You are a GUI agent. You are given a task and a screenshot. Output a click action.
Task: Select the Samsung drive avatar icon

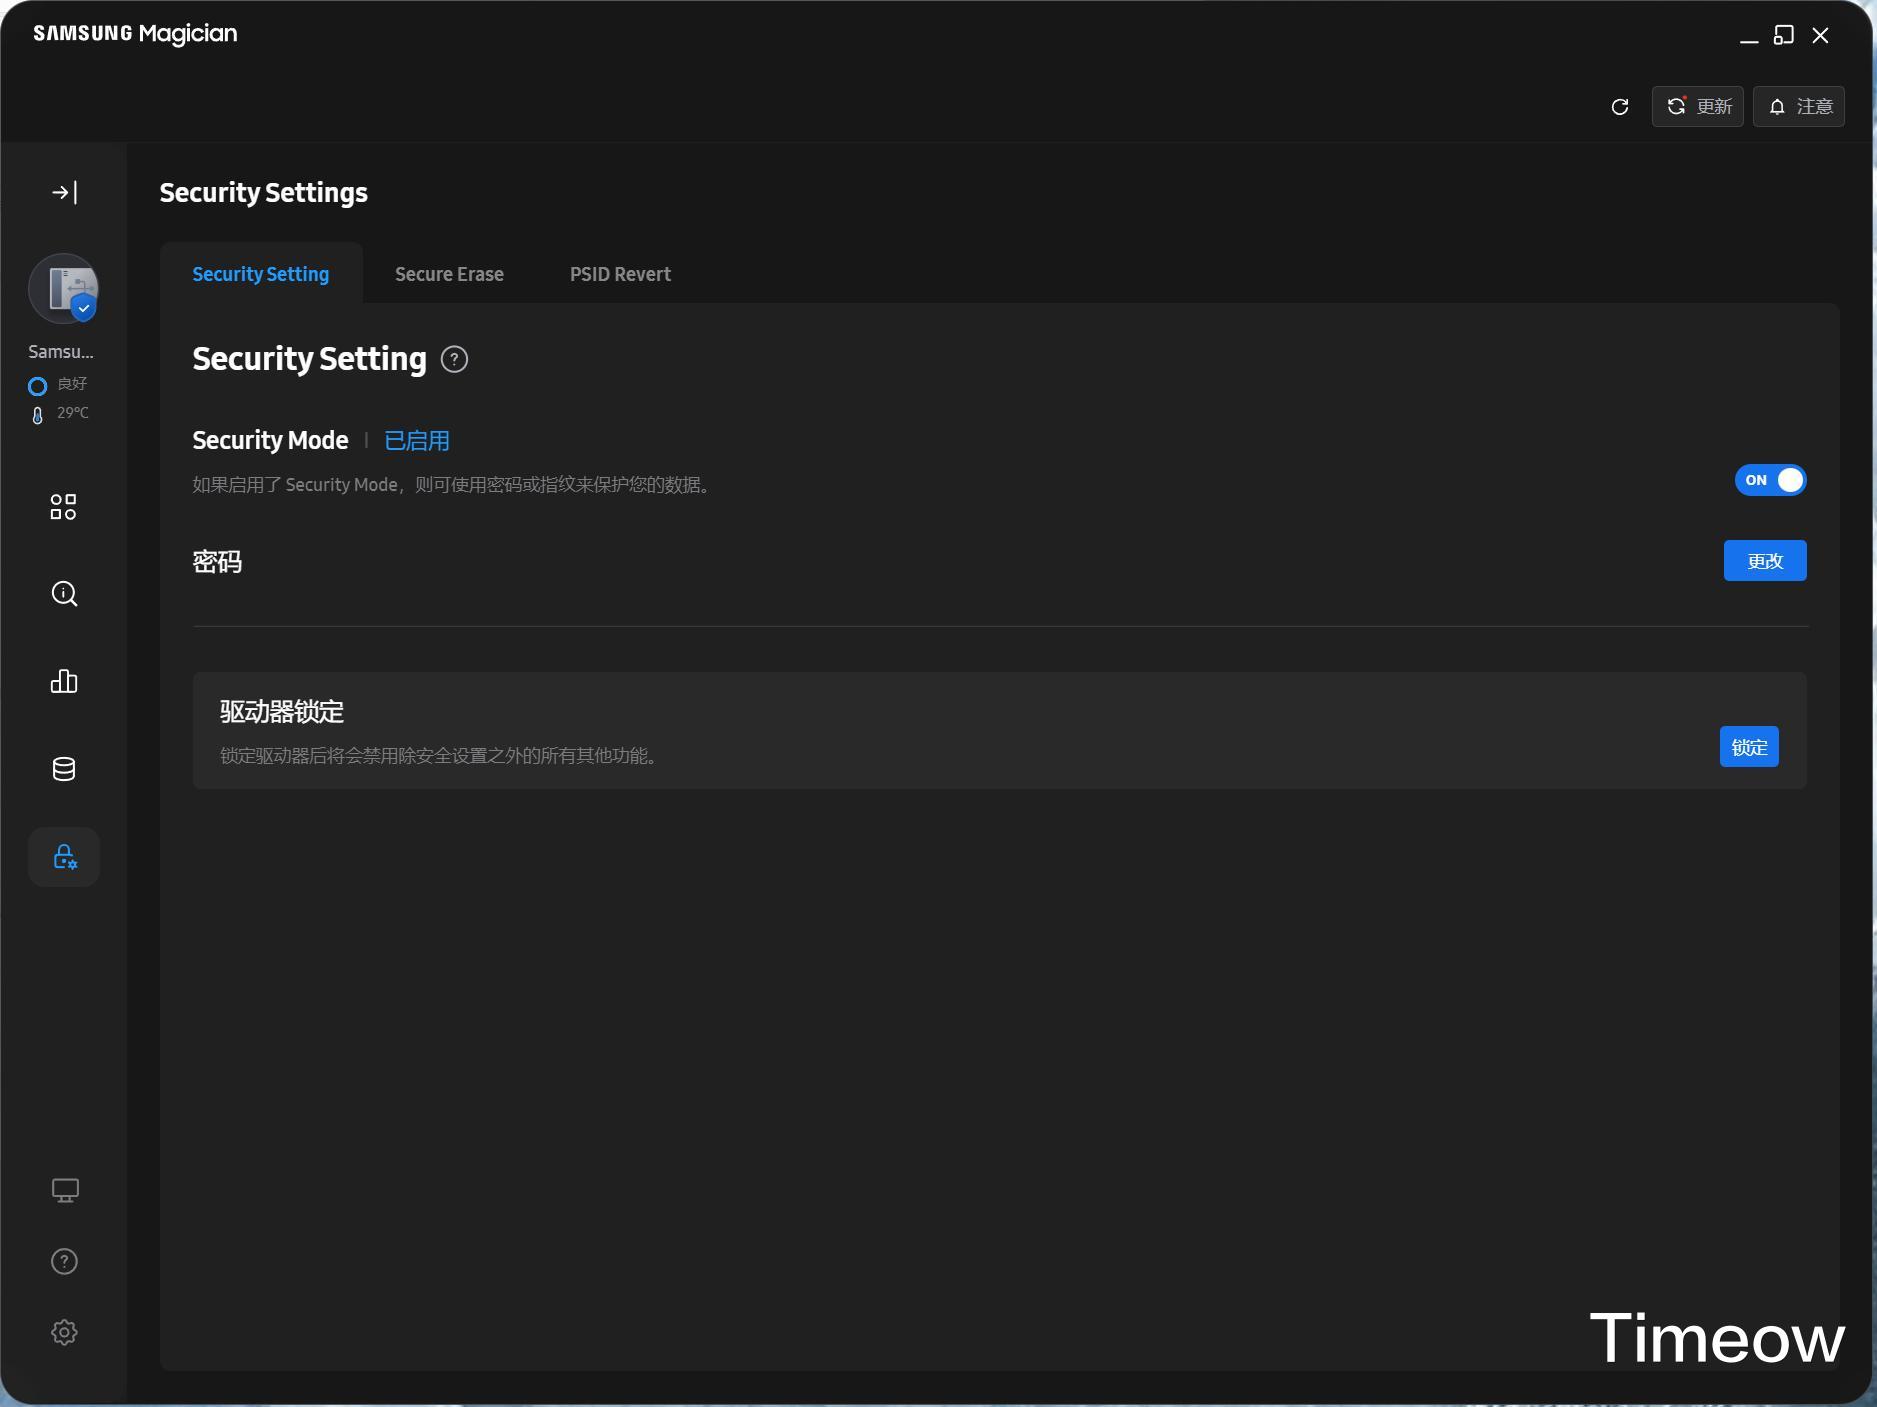click(x=64, y=289)
